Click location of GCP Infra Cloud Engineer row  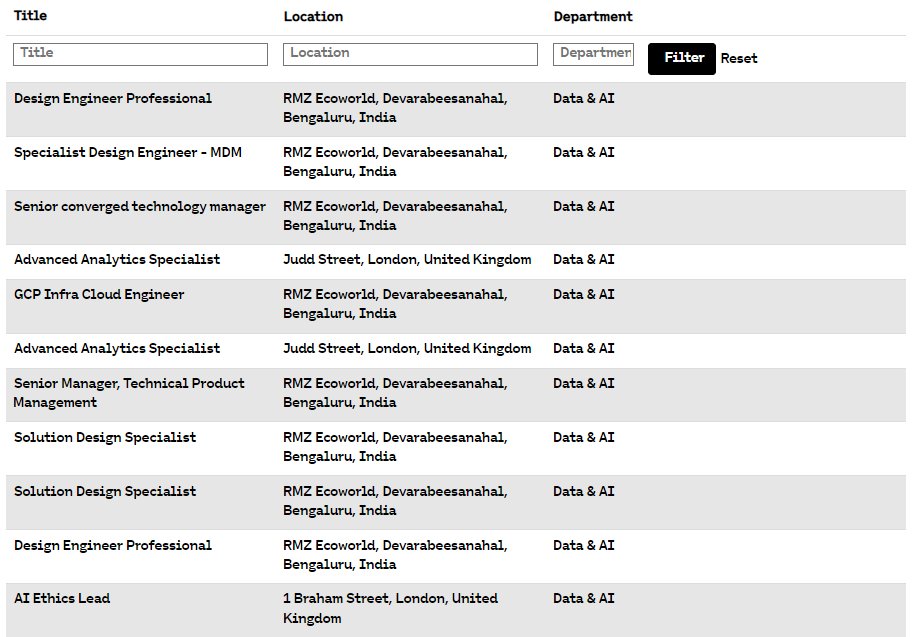tap(395, 304)
